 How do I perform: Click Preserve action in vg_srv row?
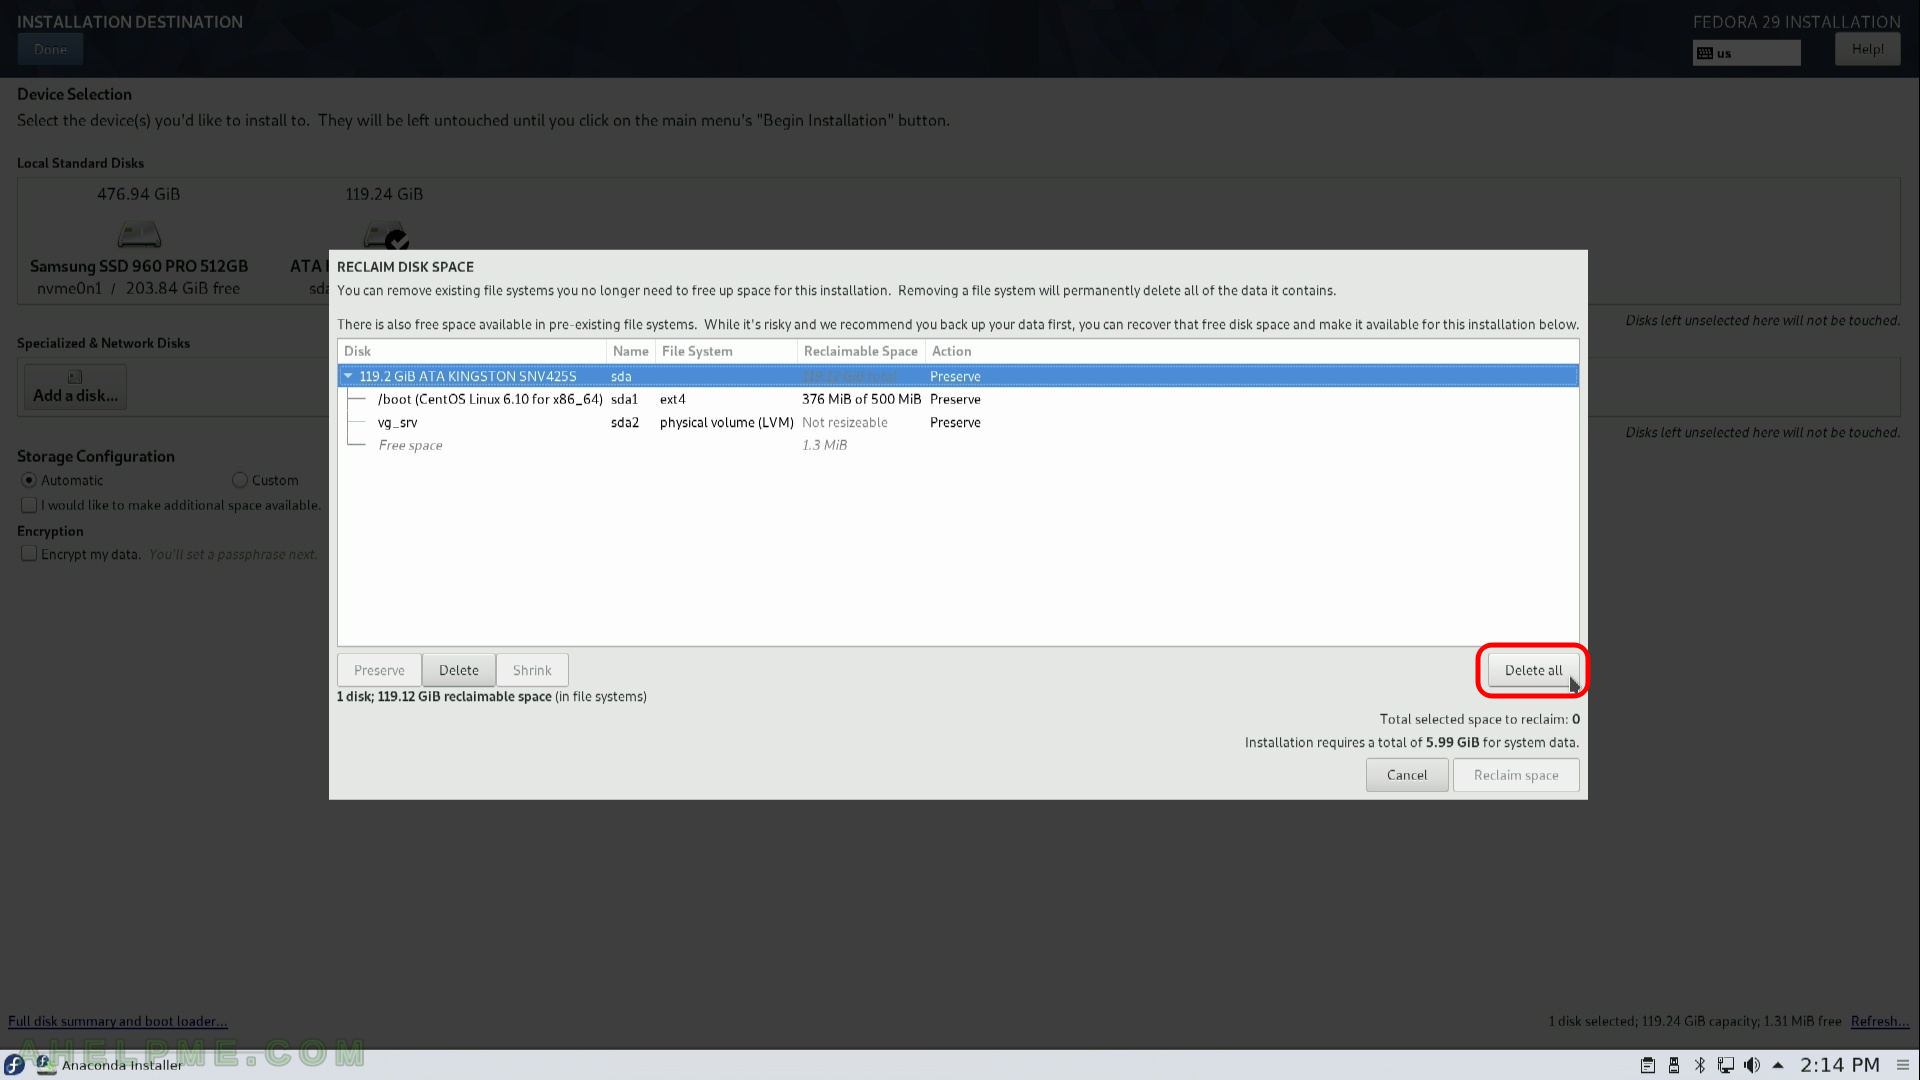coord(955,422)
